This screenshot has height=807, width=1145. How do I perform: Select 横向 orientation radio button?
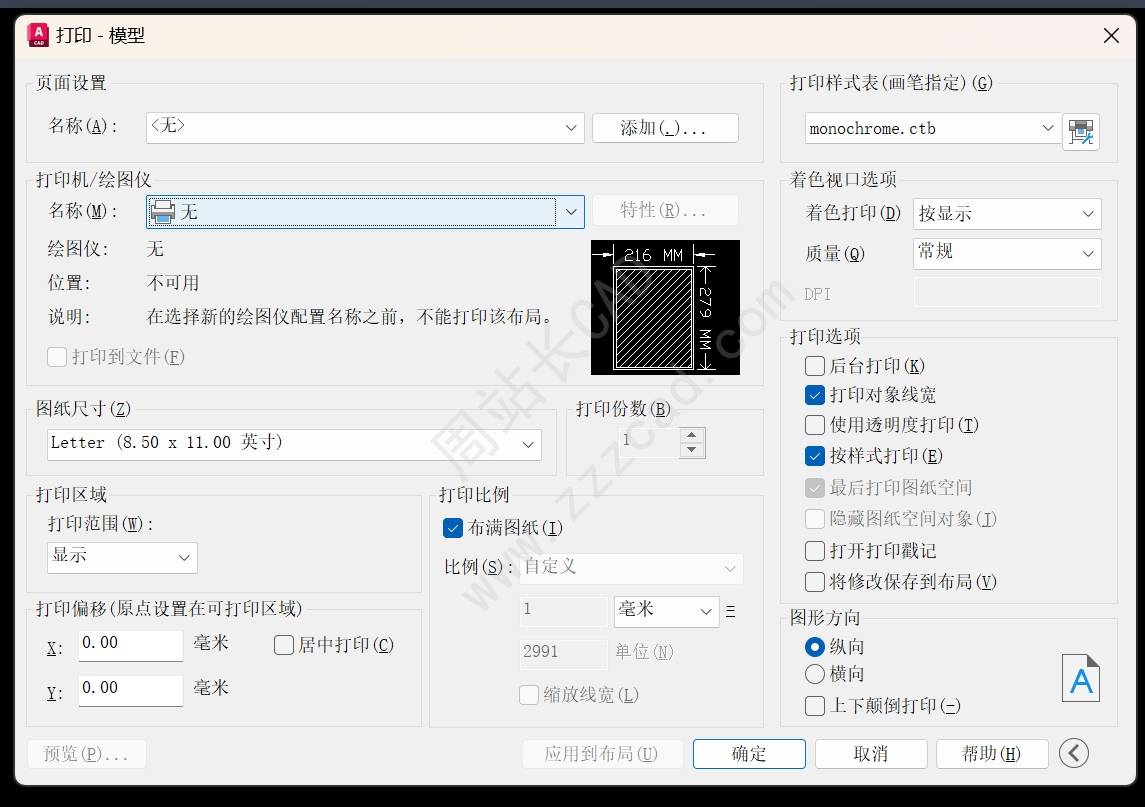(x=814, y=674)
